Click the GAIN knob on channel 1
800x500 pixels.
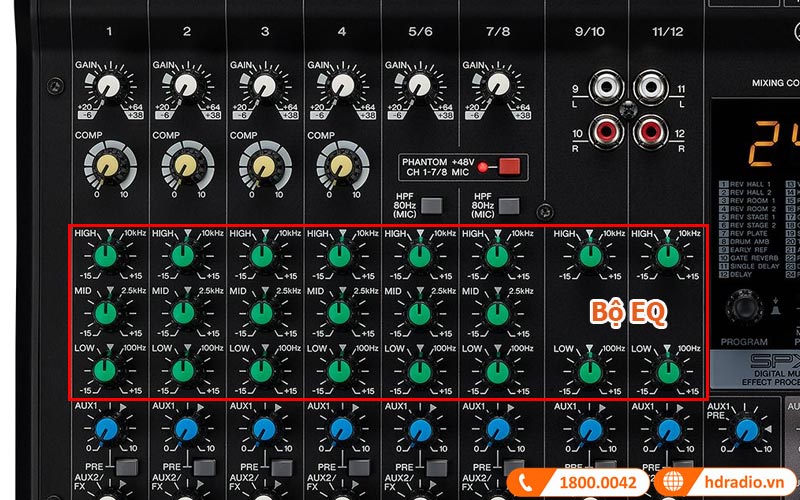[109, 85]
